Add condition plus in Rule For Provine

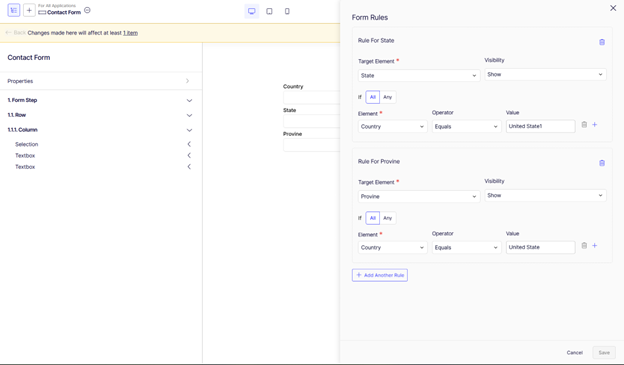pos(595,246)
